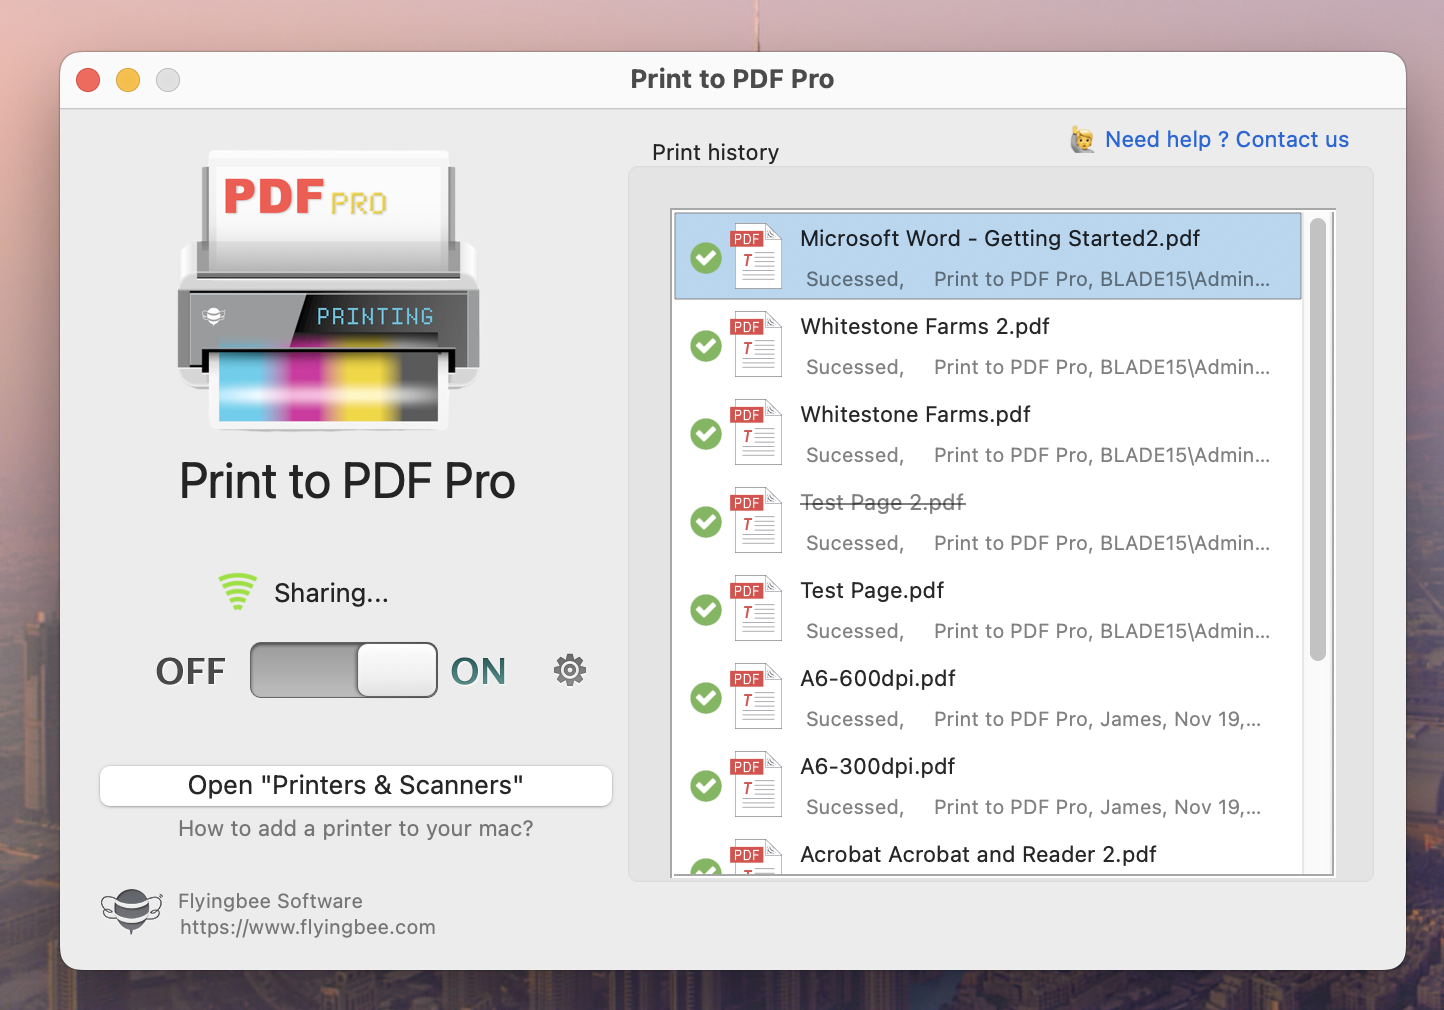Click the Flyingbee Software company name
Viewport: 1444px width, 1010px height.
tap(270, 901)
